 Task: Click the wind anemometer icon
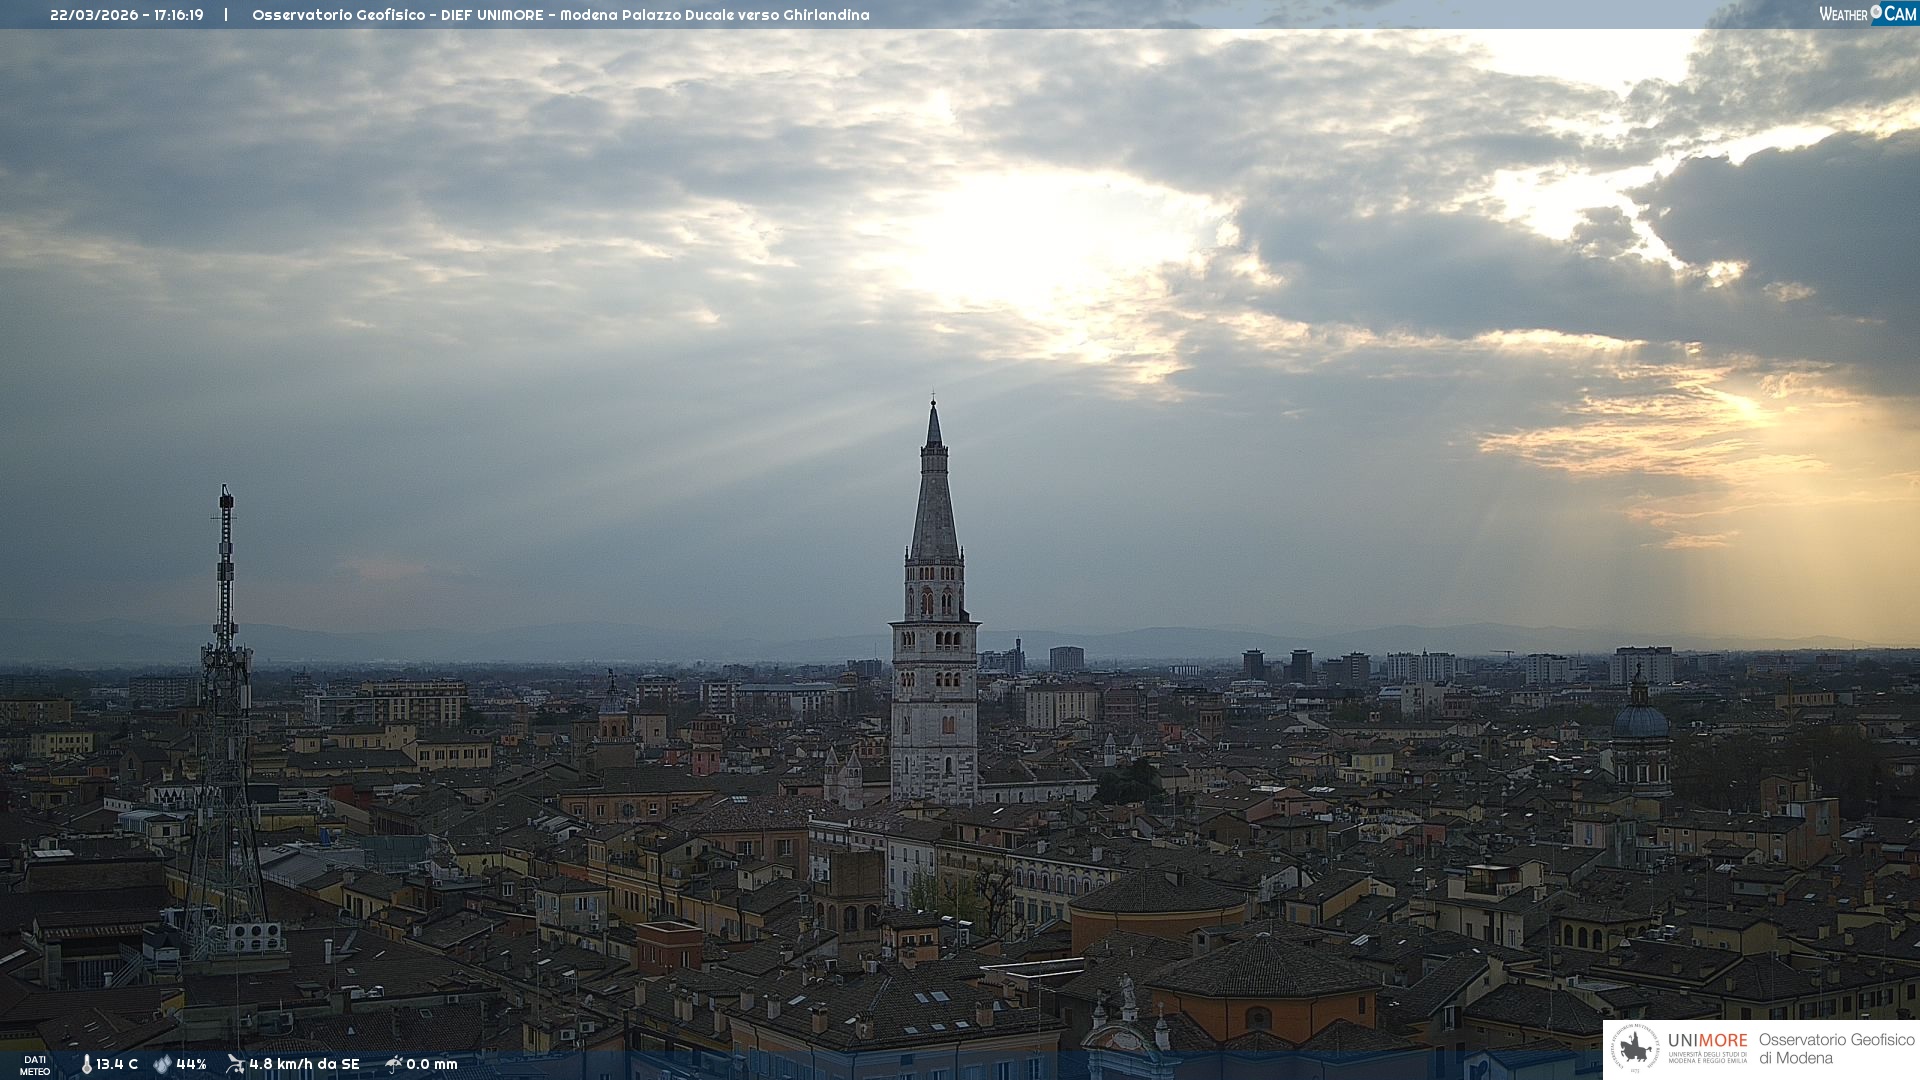click(x=235, y=1064)
